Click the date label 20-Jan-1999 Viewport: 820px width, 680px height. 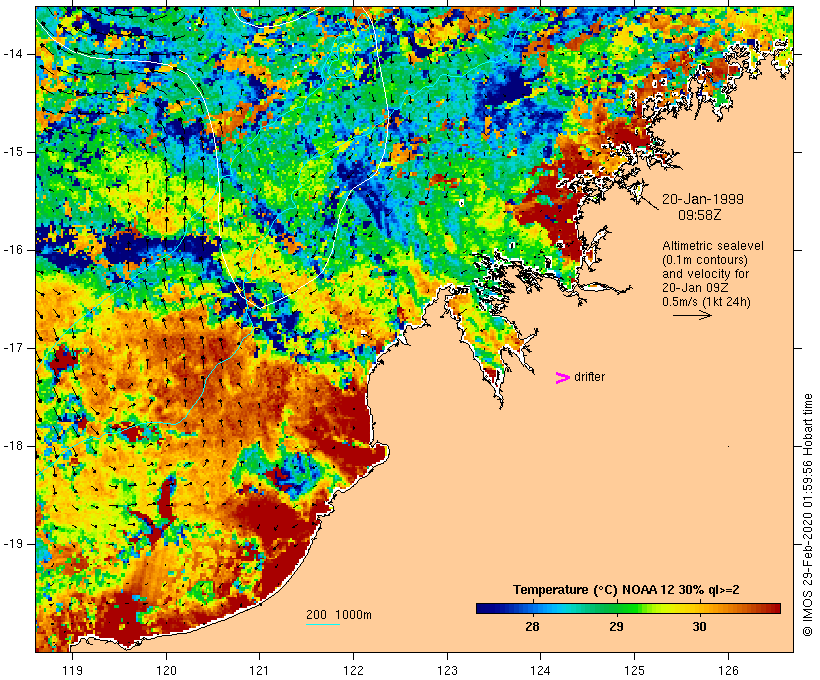point(703,199)
